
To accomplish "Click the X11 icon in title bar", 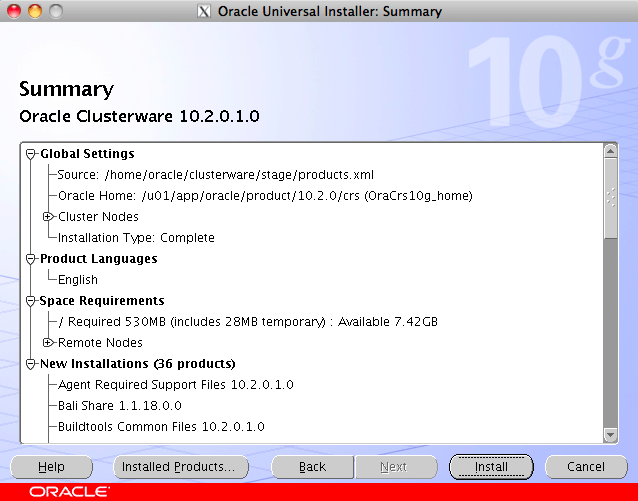I will [x=205, y=11].
